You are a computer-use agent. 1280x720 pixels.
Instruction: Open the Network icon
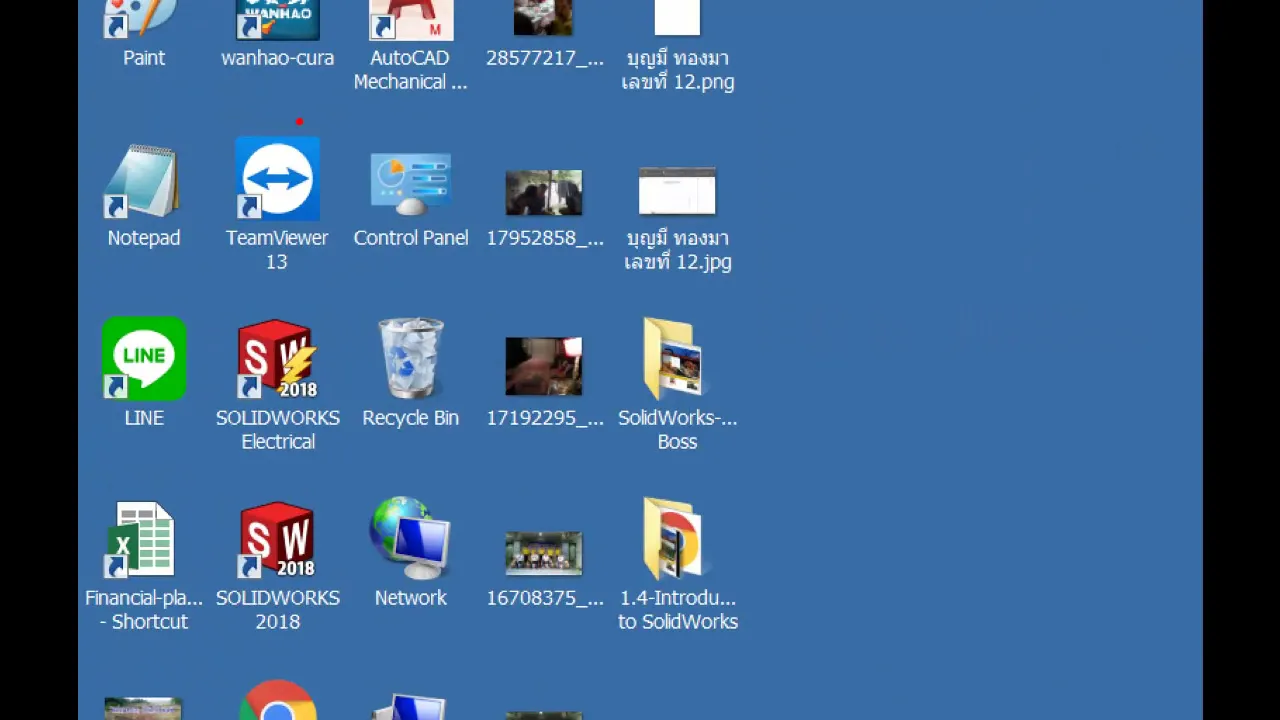click(410, 538)
